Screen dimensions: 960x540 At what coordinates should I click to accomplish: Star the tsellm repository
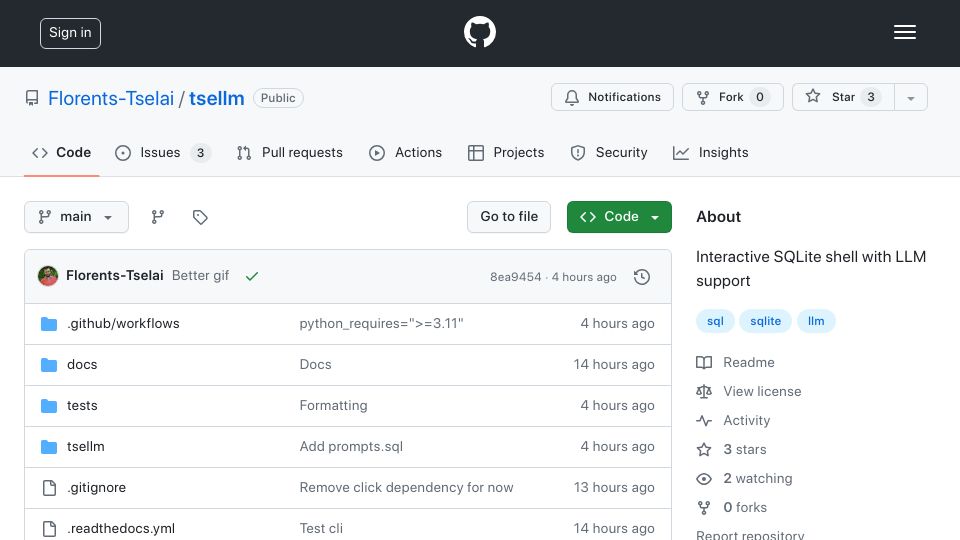(843, 97)
